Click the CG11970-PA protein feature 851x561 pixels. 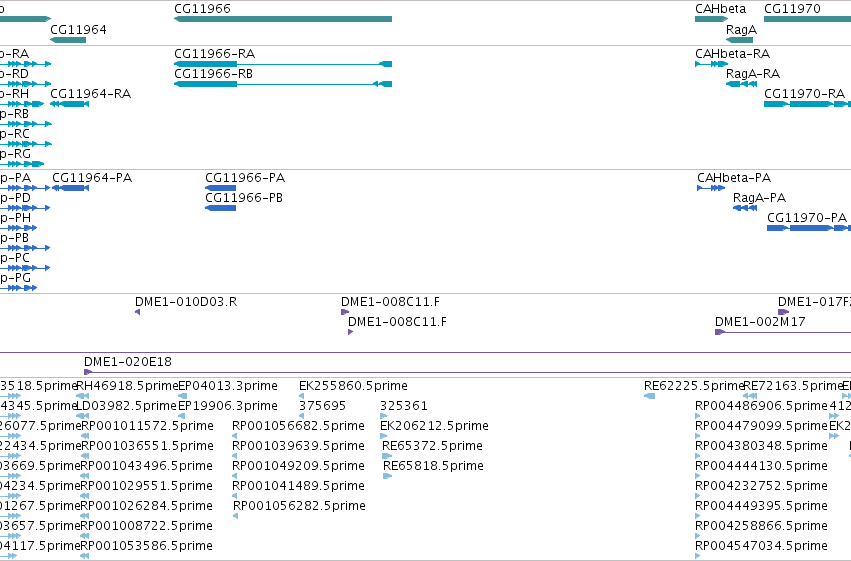point(809,228)
